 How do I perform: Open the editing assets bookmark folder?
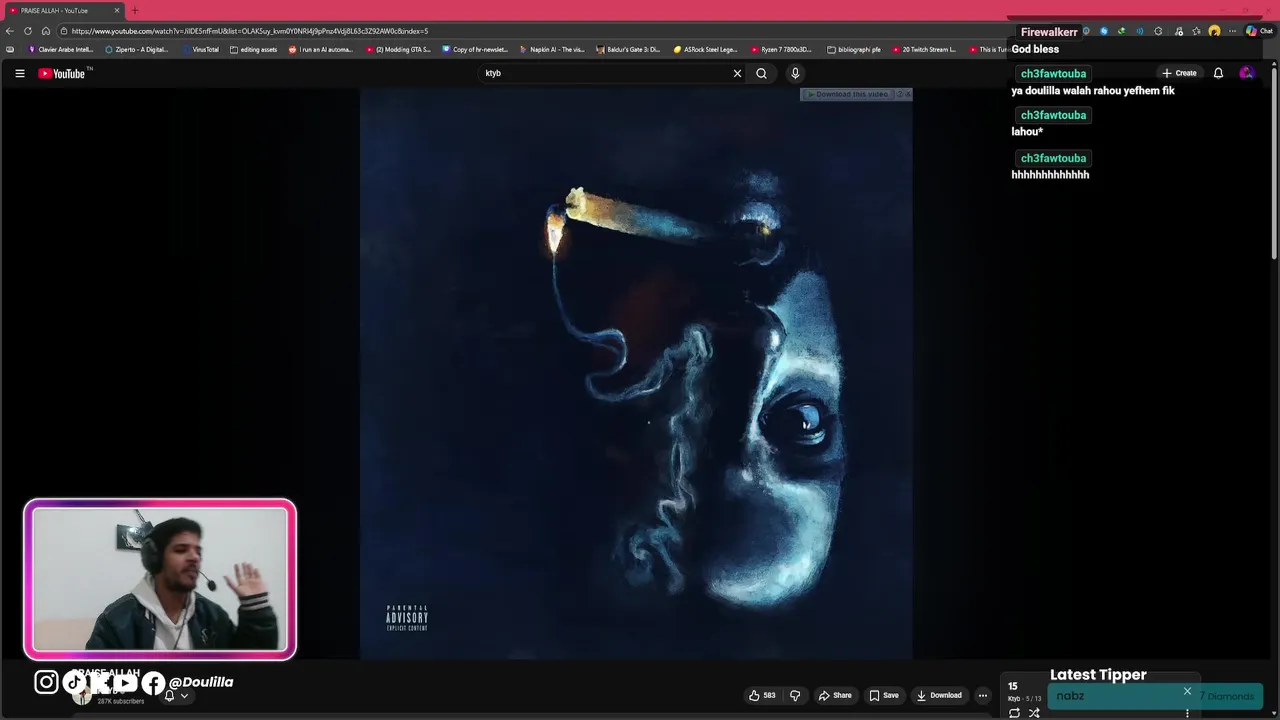coord(254,49)
